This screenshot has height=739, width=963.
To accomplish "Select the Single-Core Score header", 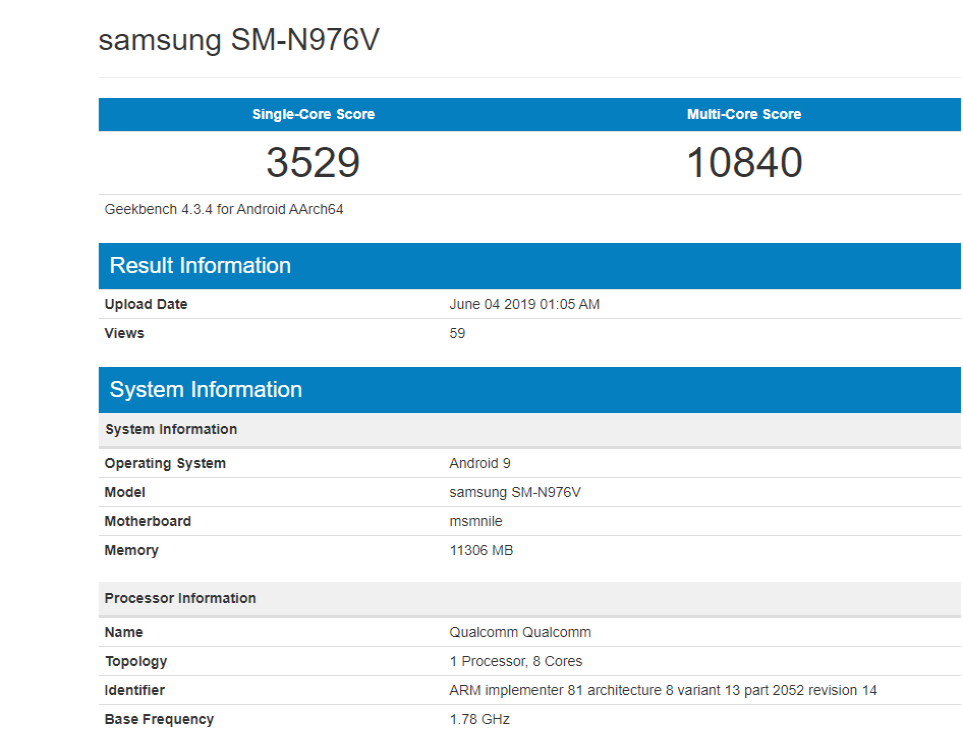I will tap(313, 114).
